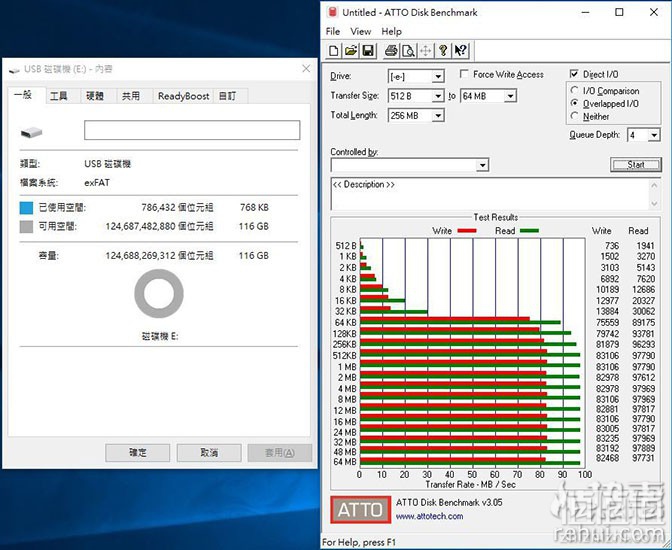Select Overlapped I/O radio button
Viewport: 672px width, 550px height.
575,103
